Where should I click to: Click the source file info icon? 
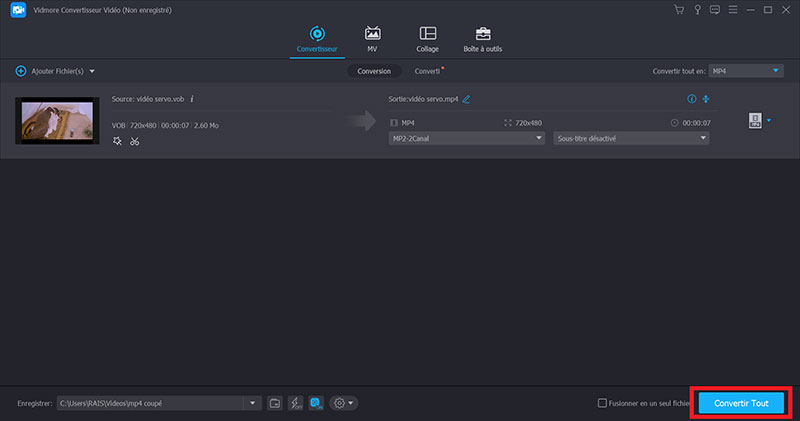pos(192,99)
